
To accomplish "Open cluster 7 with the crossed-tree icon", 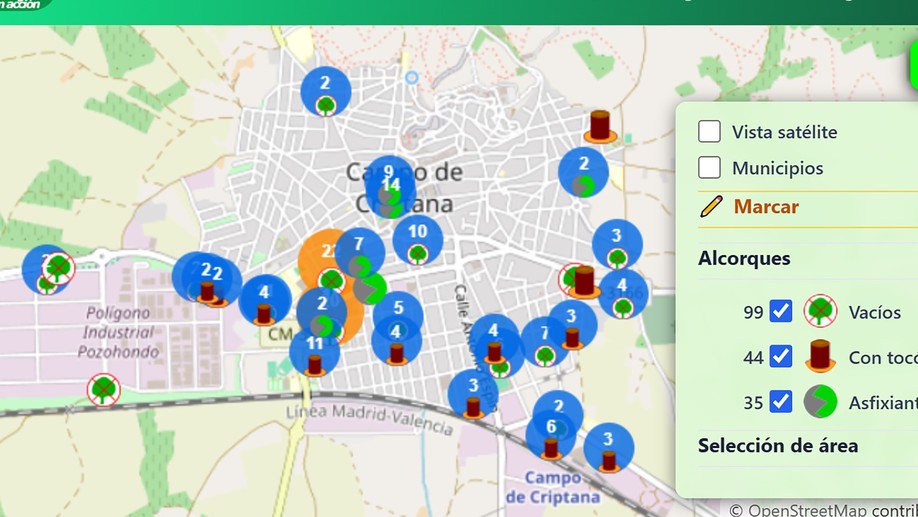I will pyautogui.click(x=544, y=341).
